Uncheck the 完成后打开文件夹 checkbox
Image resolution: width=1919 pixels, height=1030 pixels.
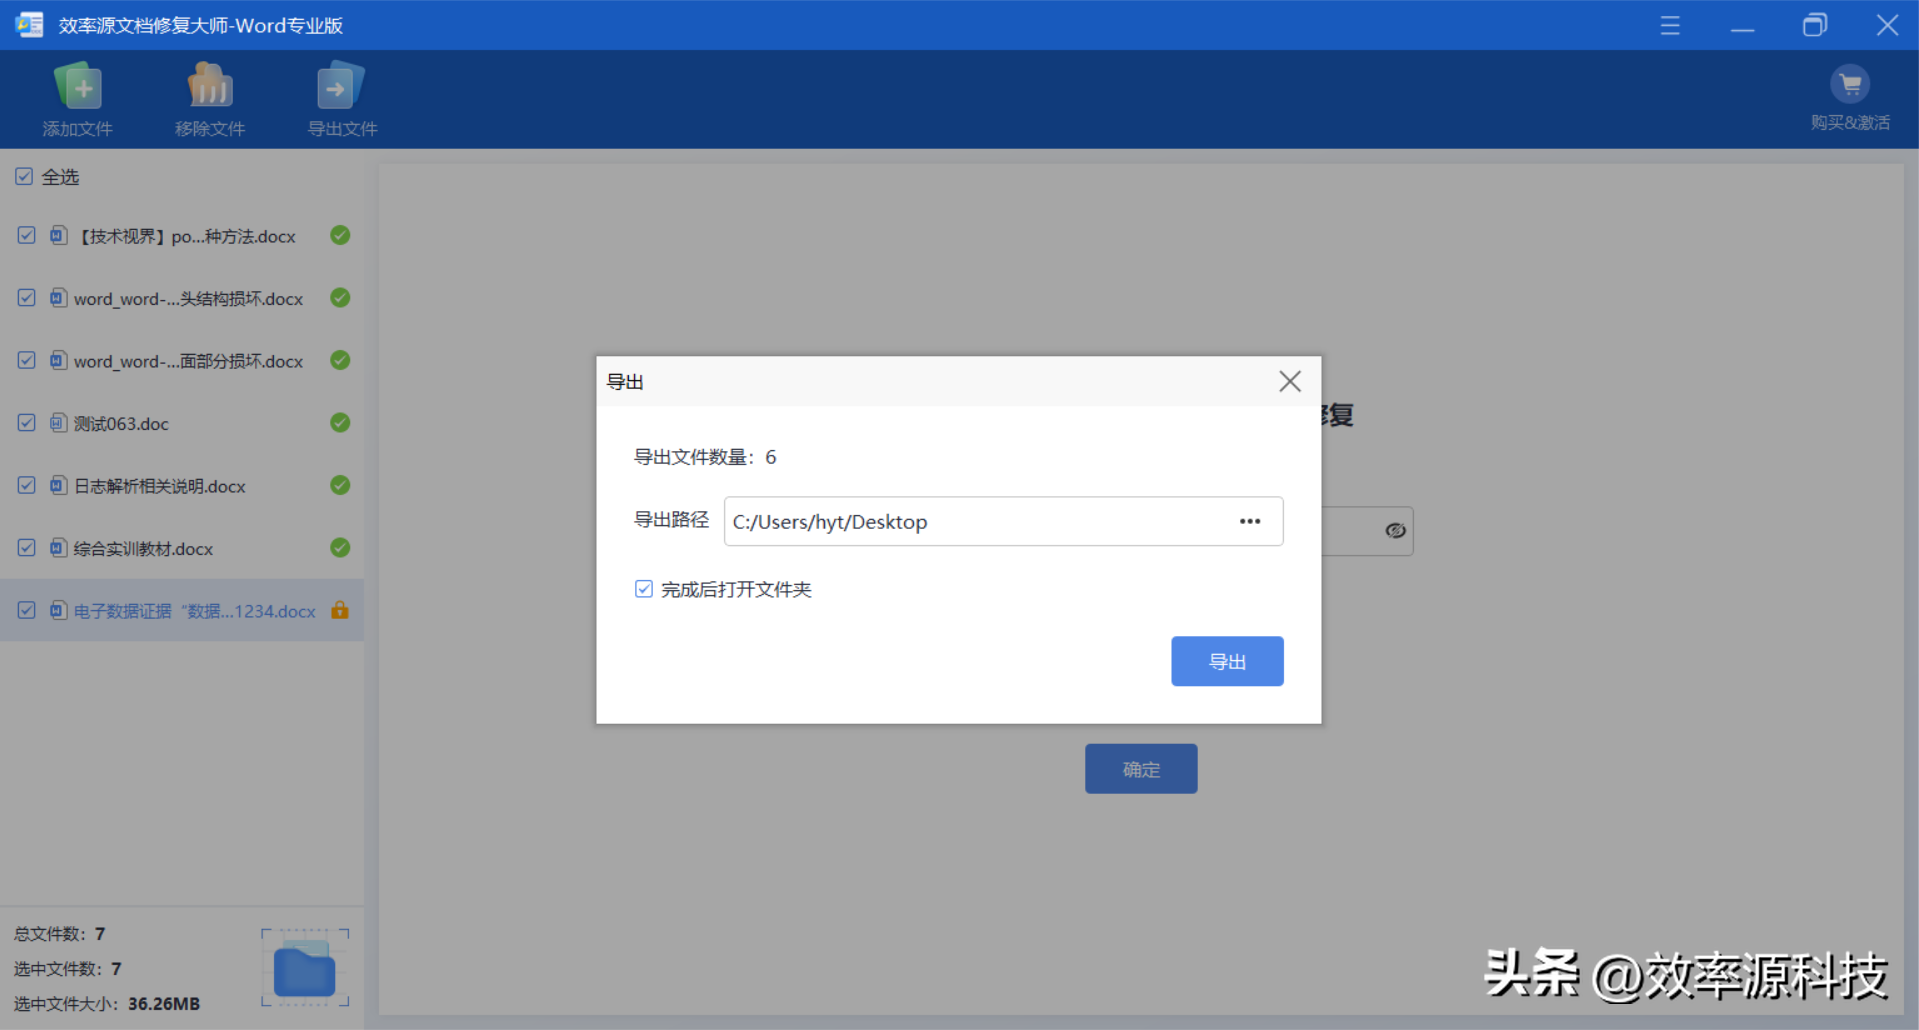click(x=644, y=589)
